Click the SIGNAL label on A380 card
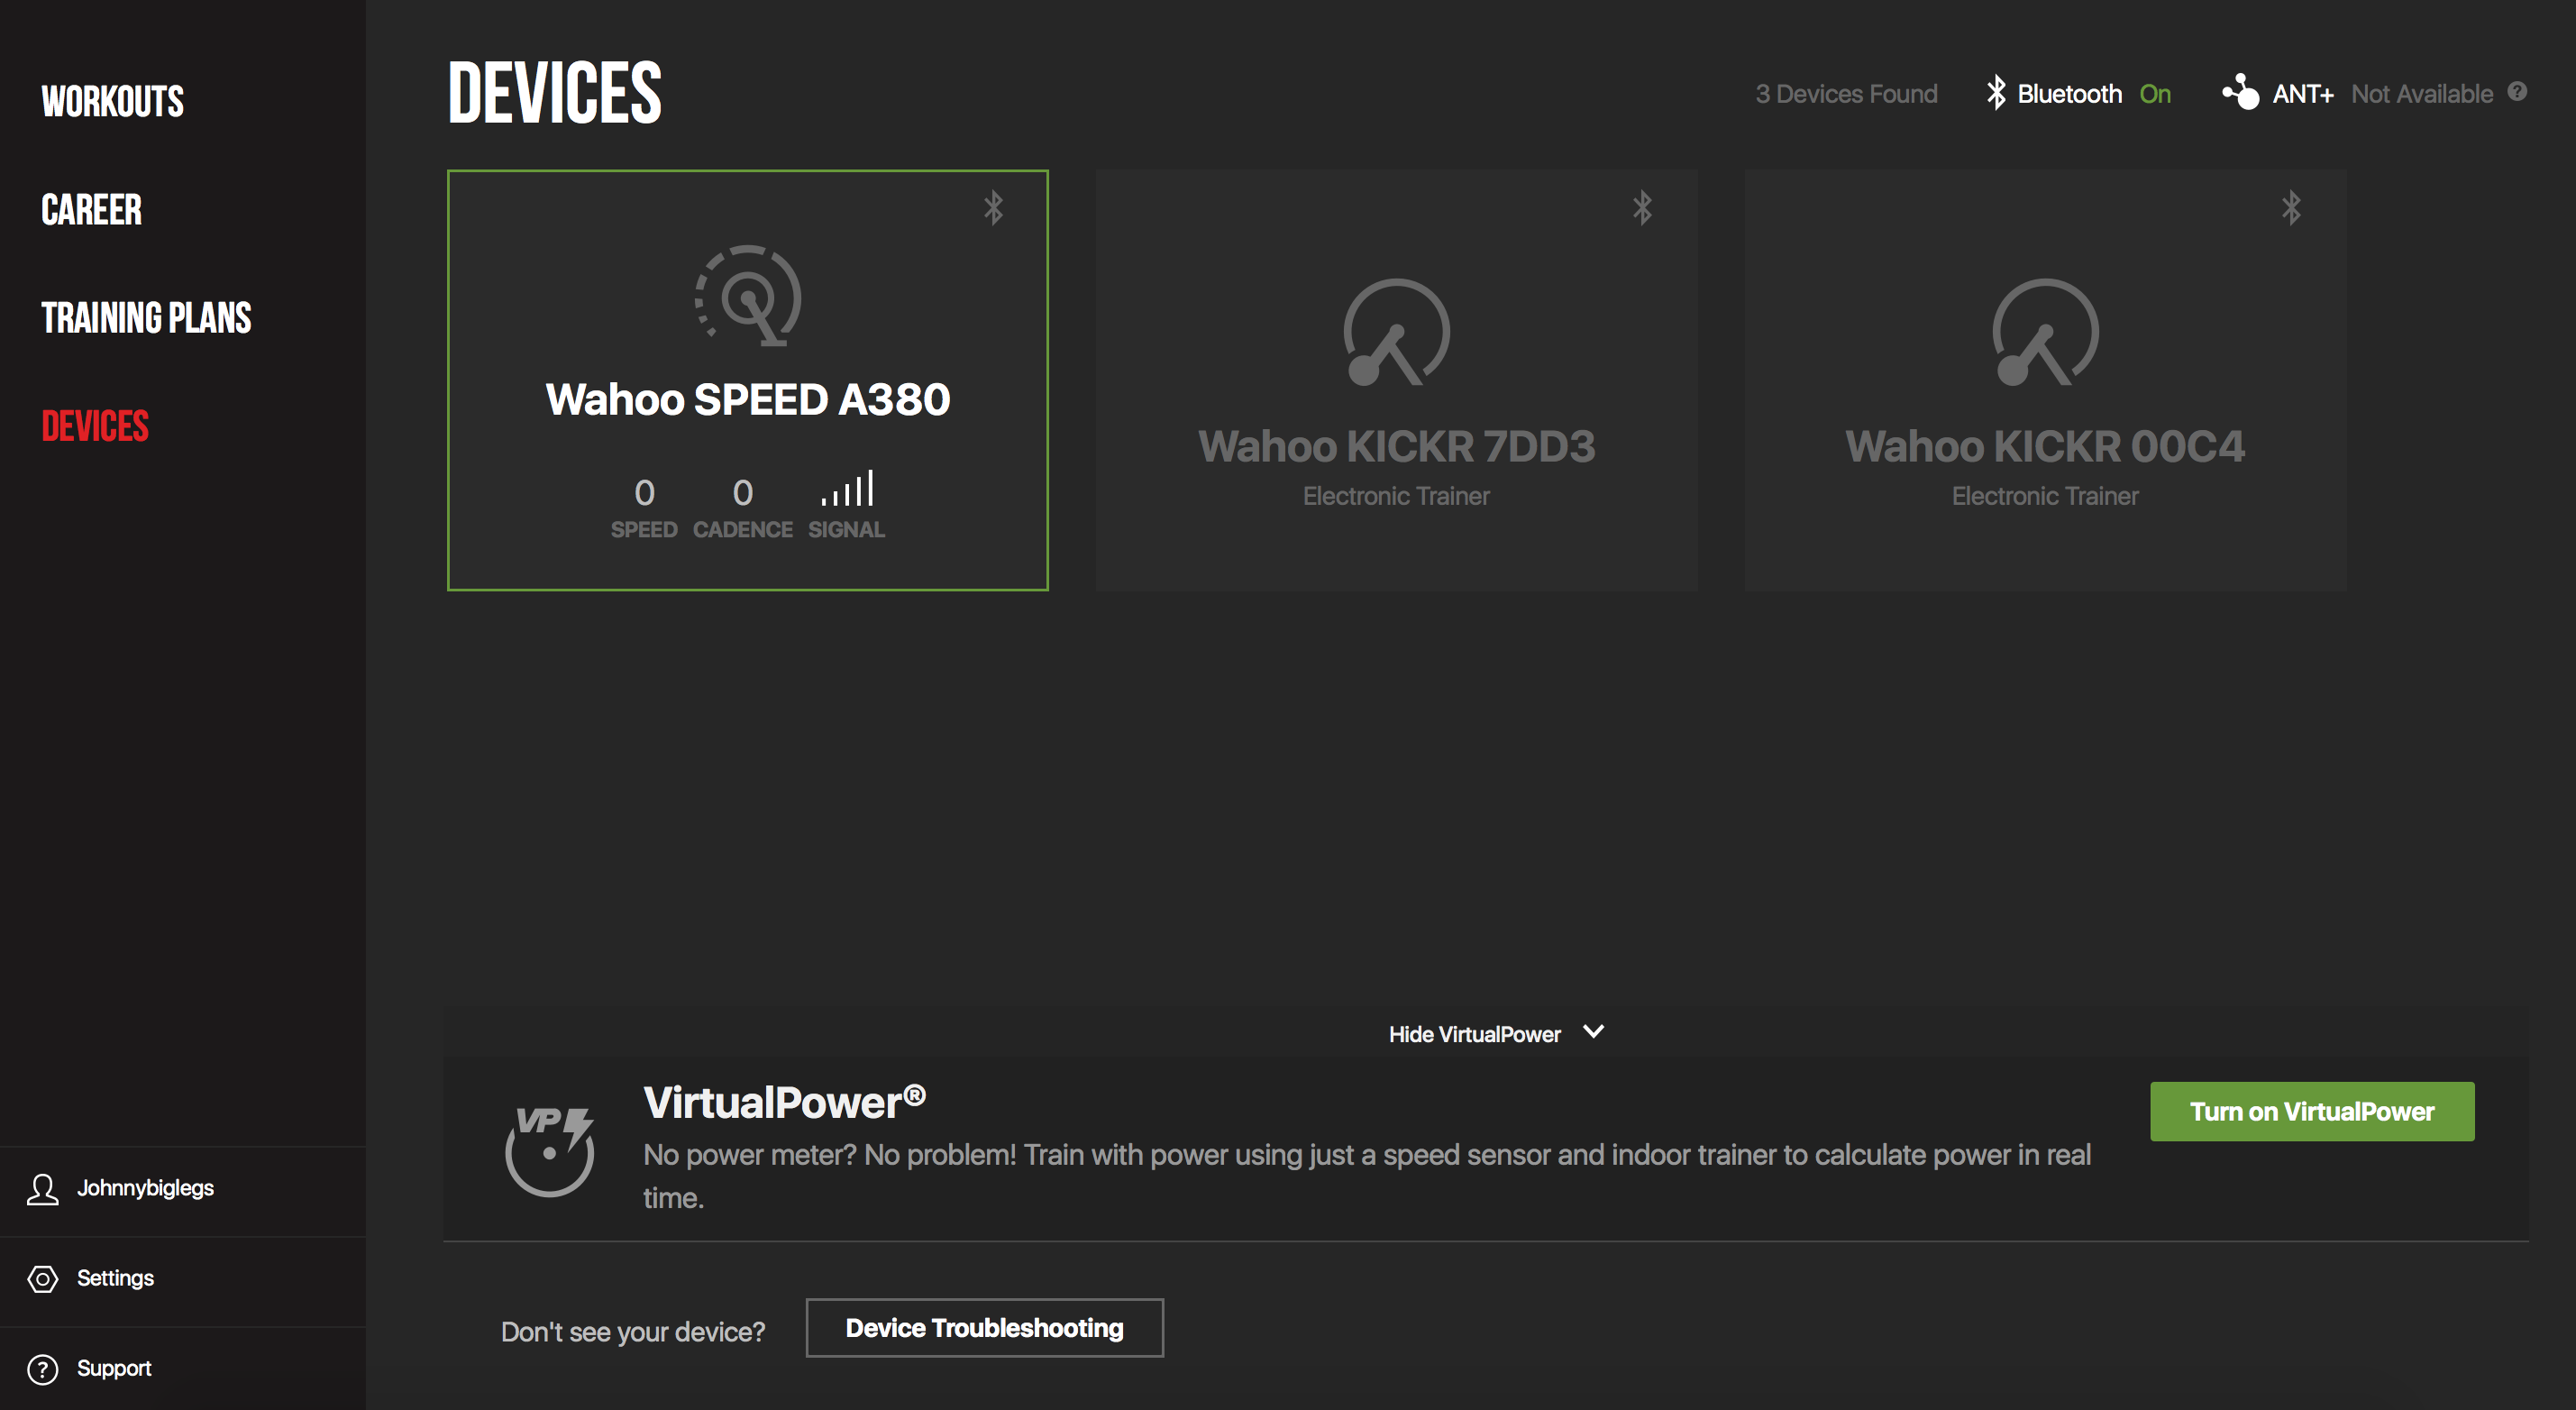Viewport: 2576px width, 1410px height. pyautogui.click(x=846, y=530)
